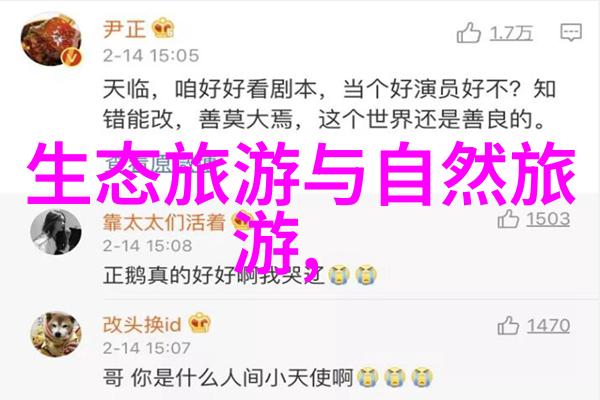This screenshot has height=400, width=600.
Task: Click crown badge next to 尹正 username
Action: [163, 28]
